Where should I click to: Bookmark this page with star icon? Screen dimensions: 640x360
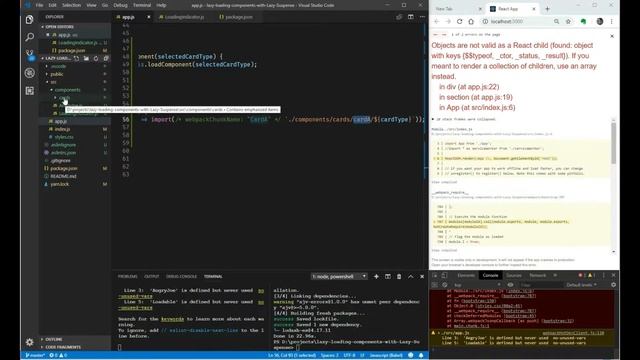[568, 21]
